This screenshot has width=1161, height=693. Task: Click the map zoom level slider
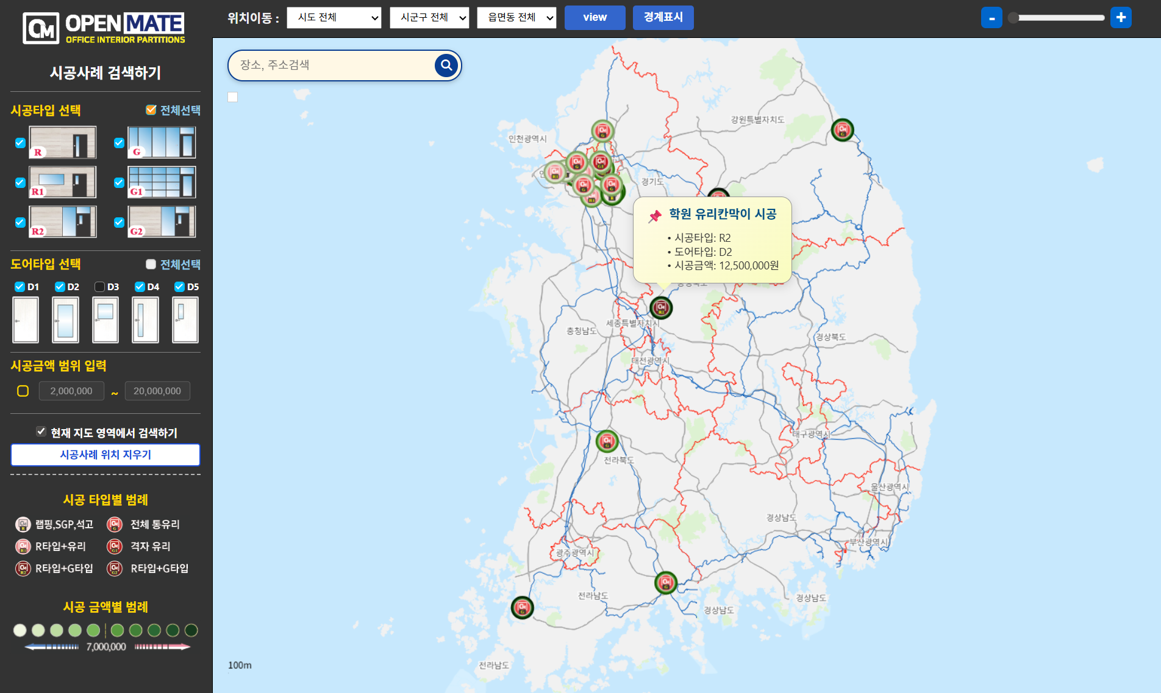tap(1056, 18)
